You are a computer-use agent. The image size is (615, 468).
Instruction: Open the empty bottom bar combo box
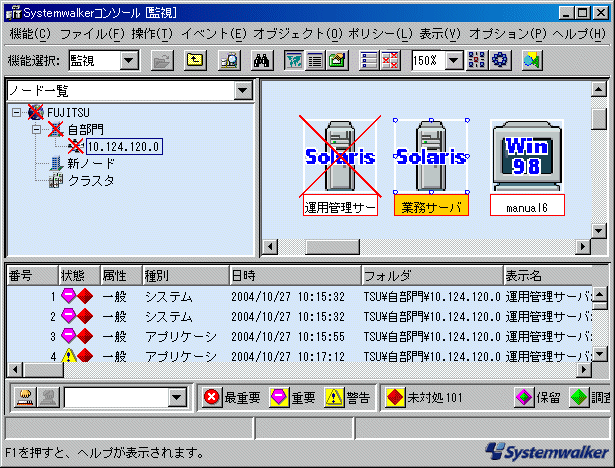point(177,398)
